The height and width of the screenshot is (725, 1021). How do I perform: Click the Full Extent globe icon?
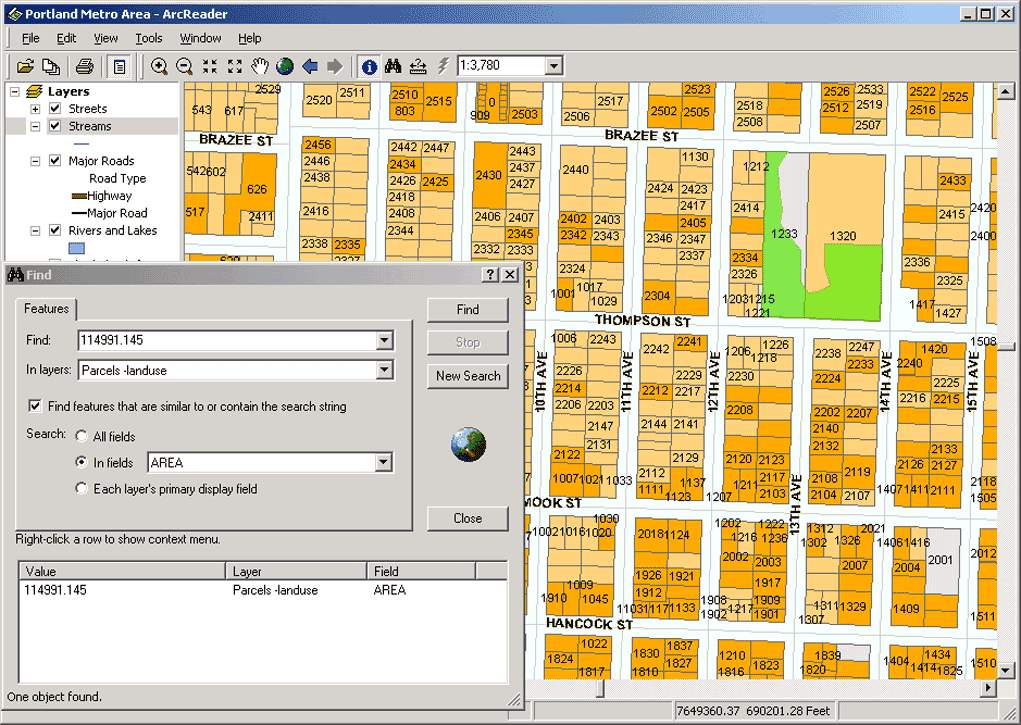(x=285, y=66)
